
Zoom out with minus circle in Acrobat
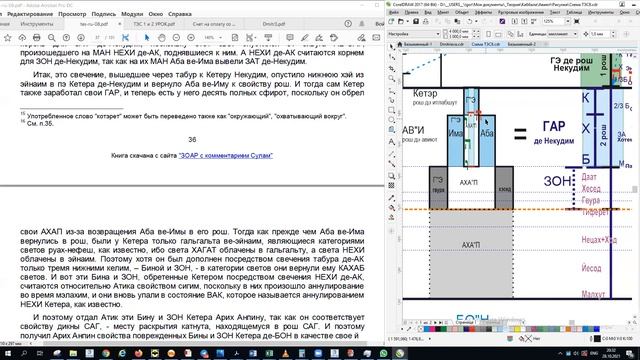pos(176,38)
